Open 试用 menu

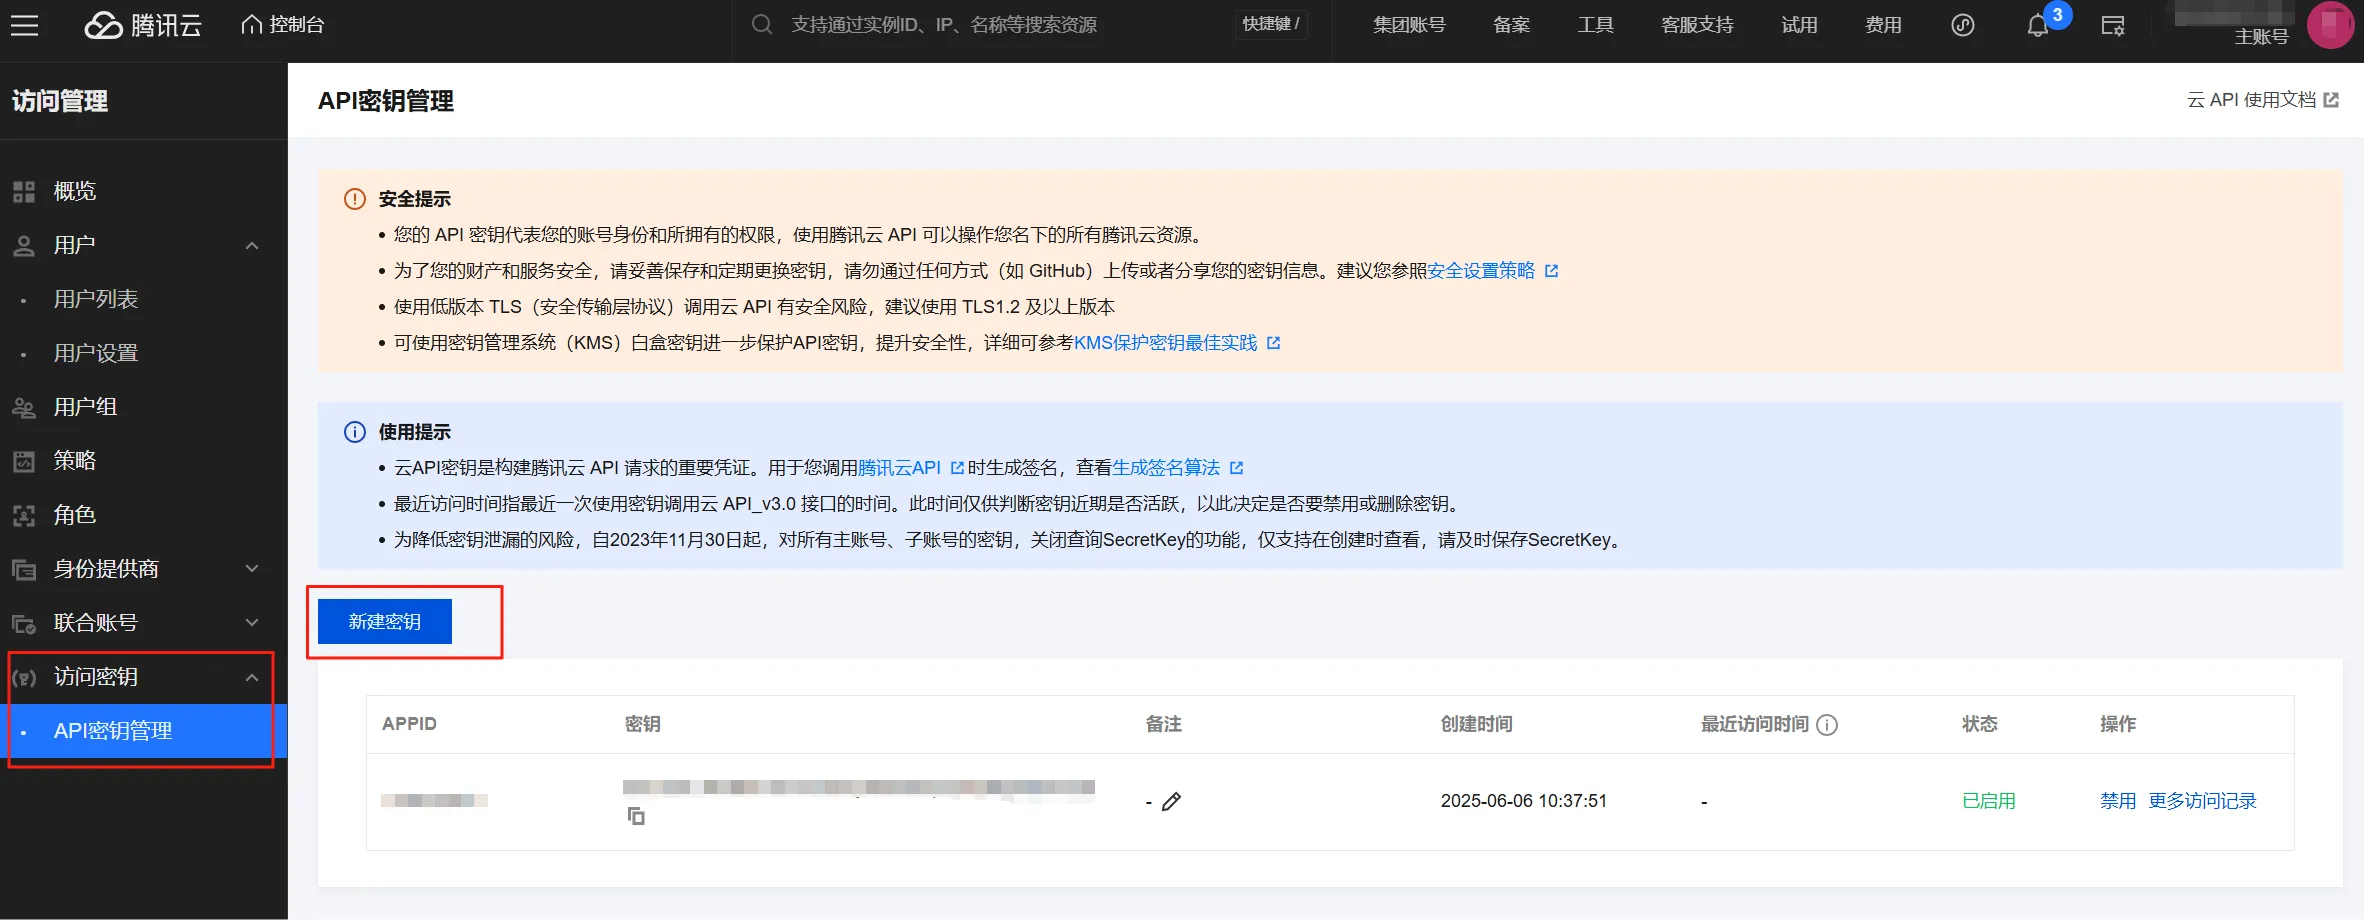point(1799,25)
